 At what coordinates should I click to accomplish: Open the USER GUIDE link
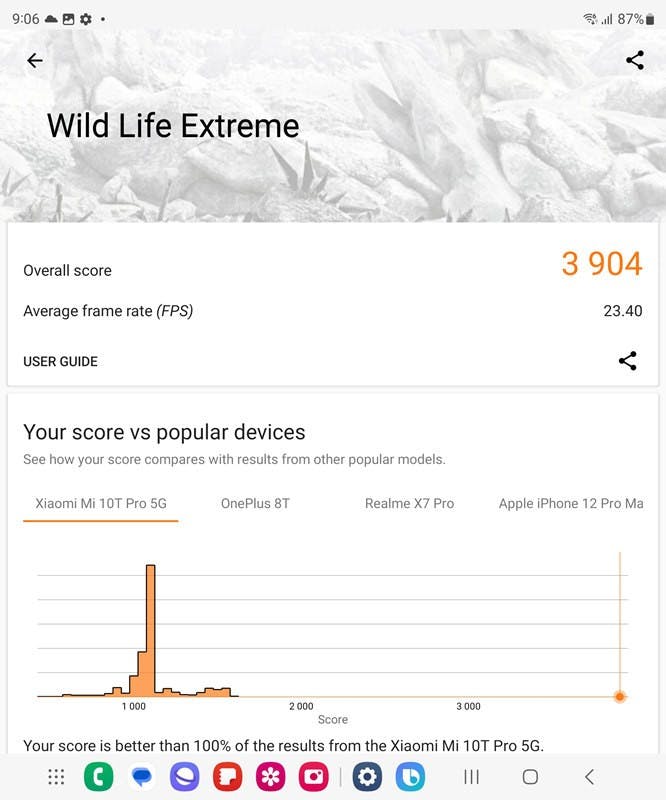(x=60, y=361)
